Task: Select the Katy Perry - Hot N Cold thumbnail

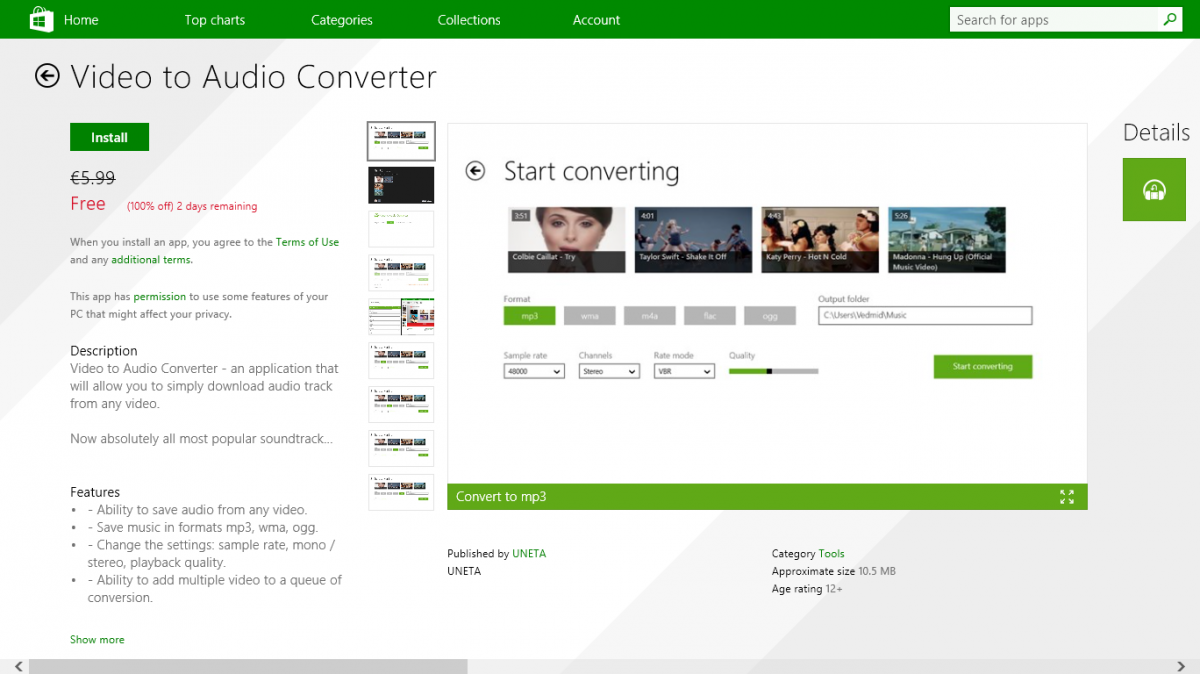Action: (x=820, y=240)
